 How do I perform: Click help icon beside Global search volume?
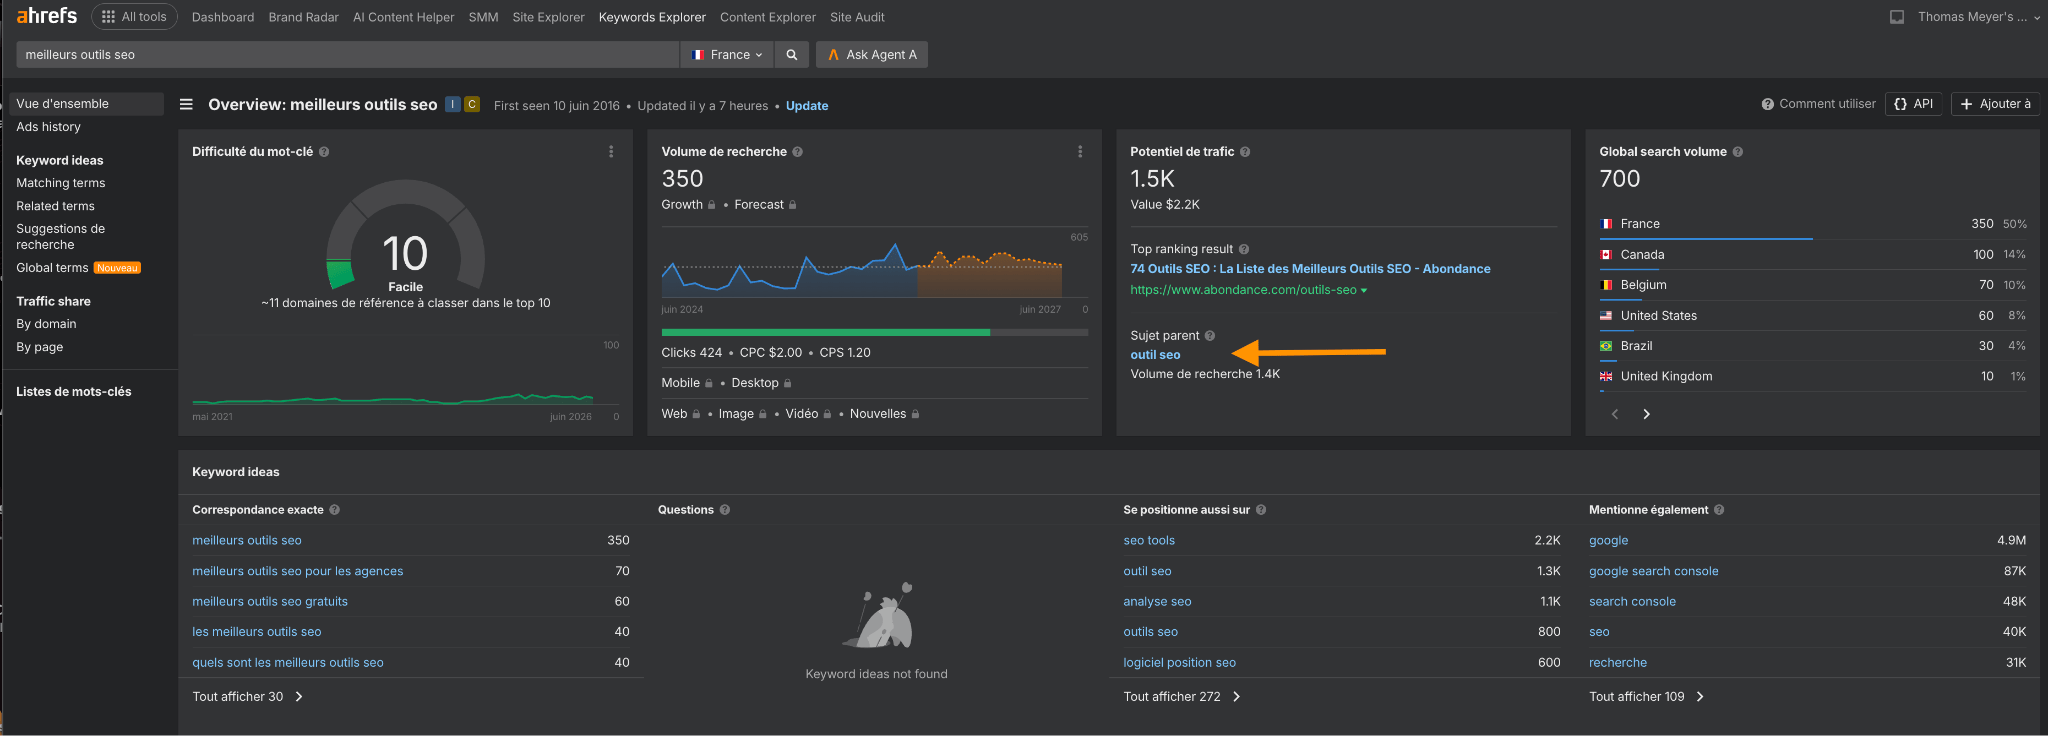click(1738, 152)
